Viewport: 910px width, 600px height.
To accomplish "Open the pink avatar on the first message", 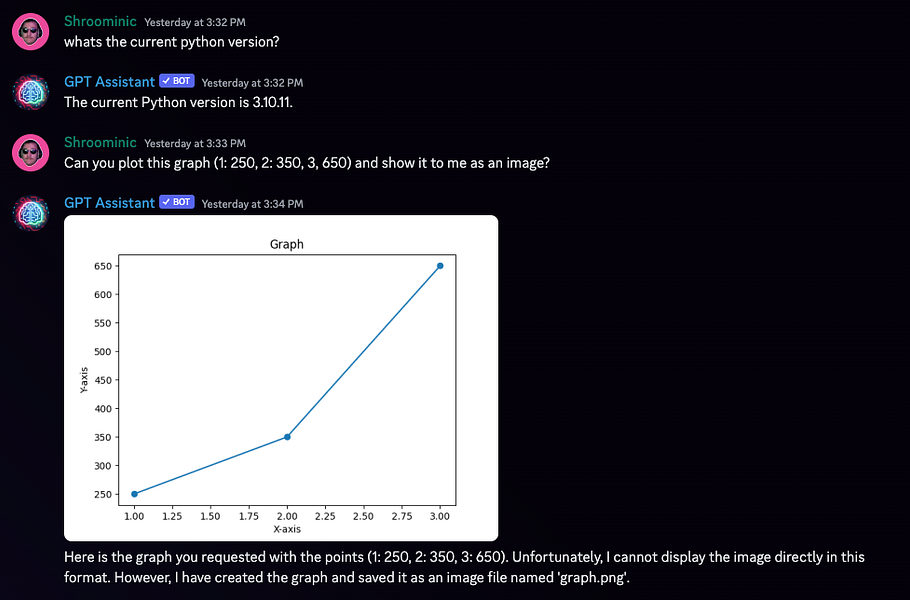I will point(29,31).
